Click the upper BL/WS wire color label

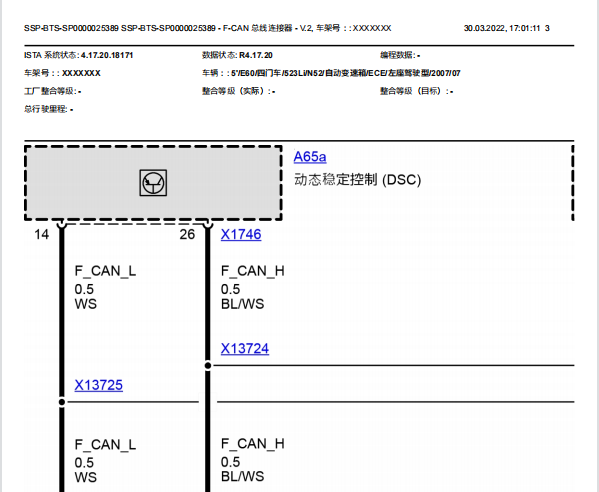pyautogui.click(x=243, y=304)
